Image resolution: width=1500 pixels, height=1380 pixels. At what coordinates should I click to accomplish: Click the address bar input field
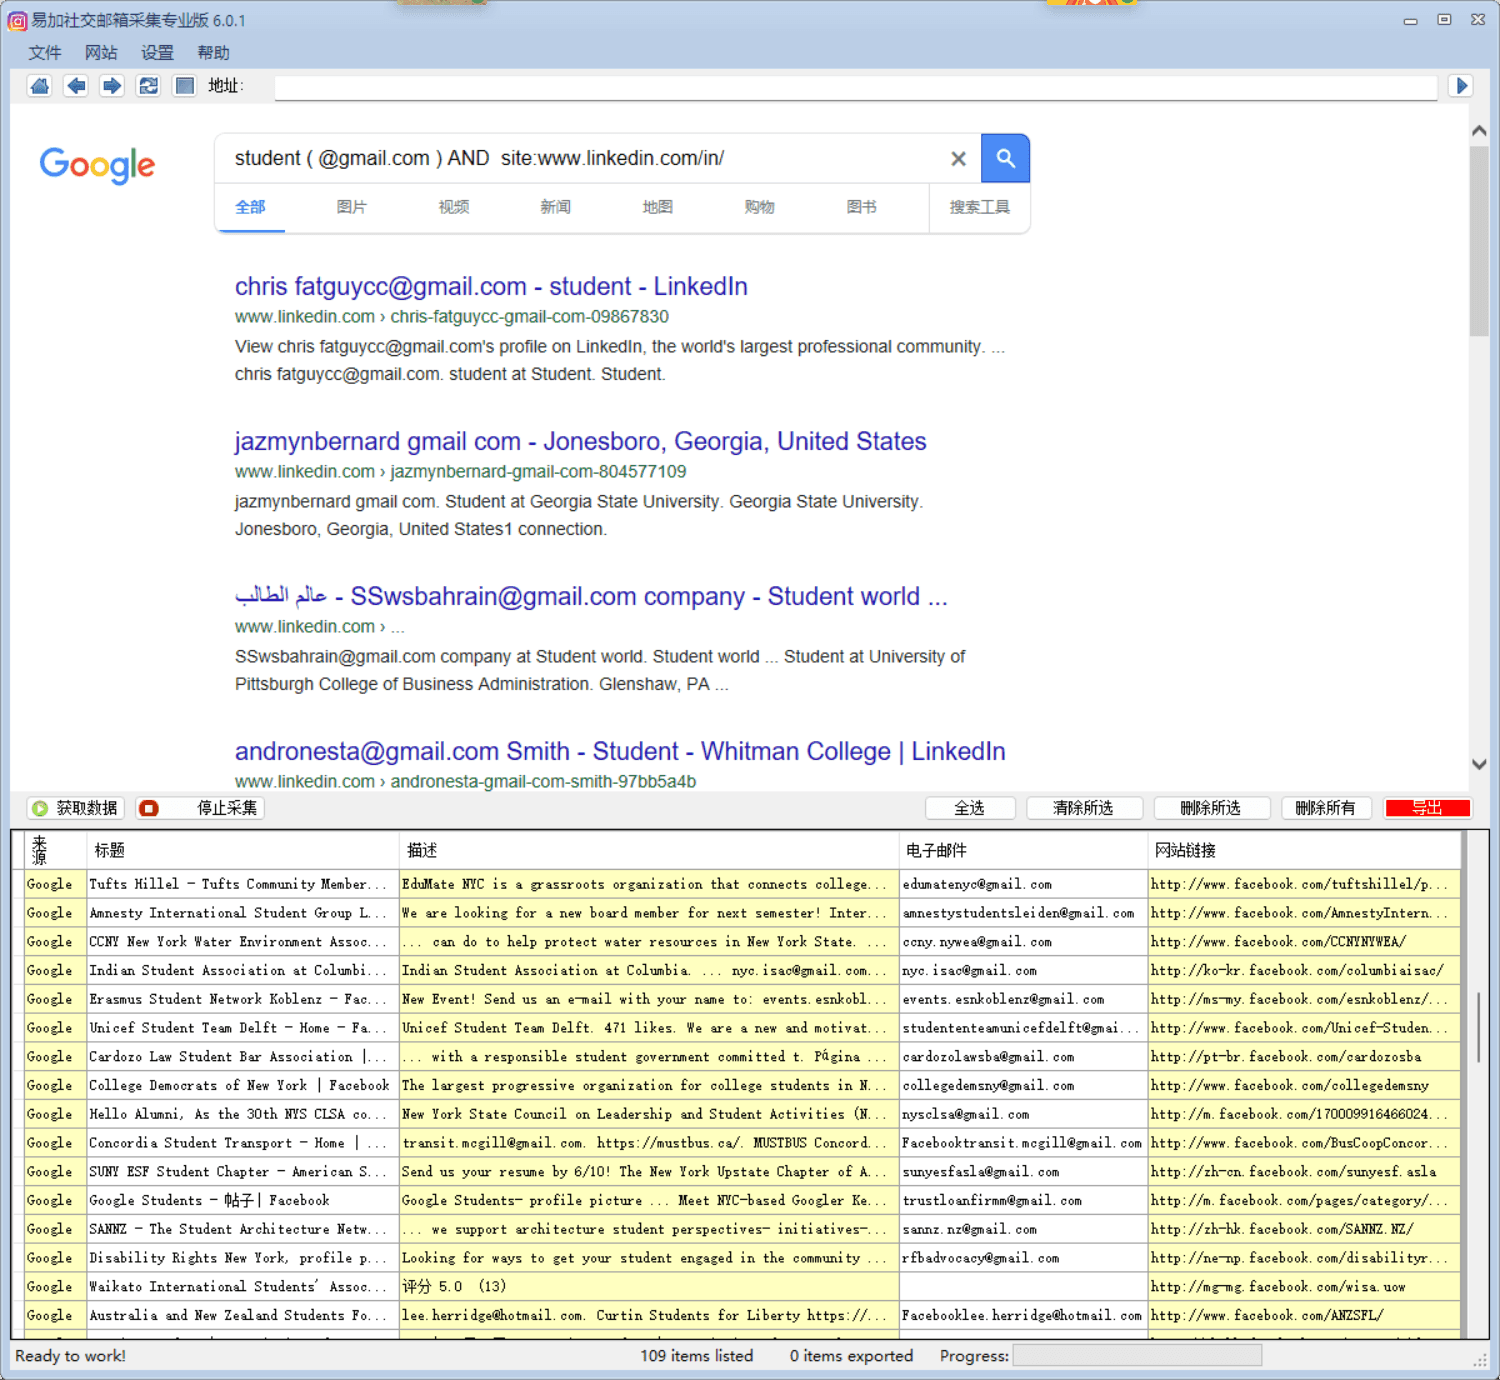click(856, 87)
